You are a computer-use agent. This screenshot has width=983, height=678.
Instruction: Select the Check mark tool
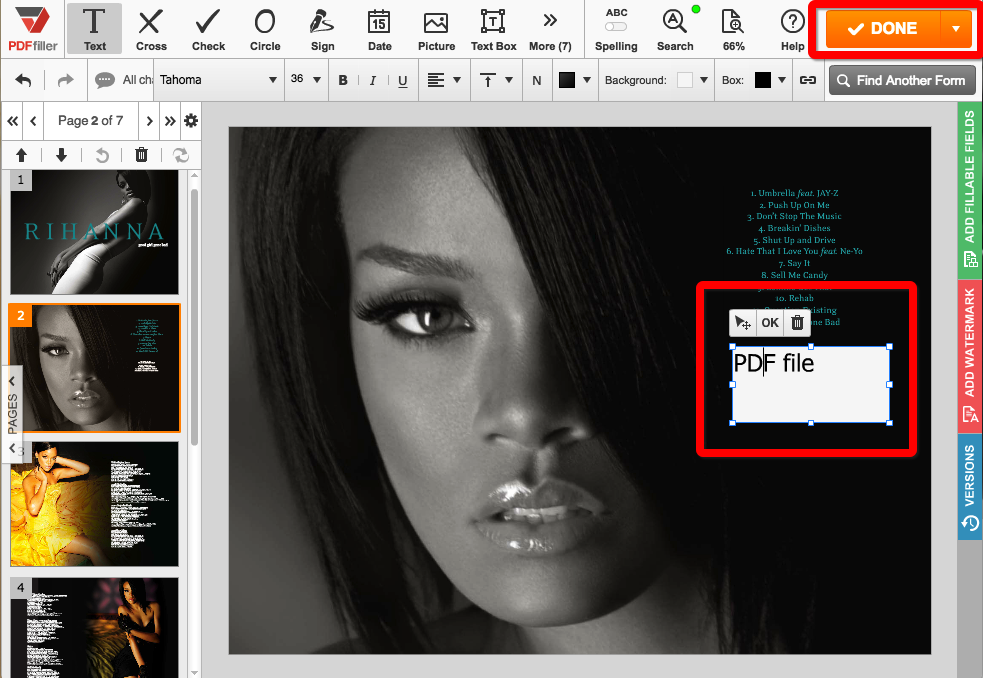coord(208,29)
